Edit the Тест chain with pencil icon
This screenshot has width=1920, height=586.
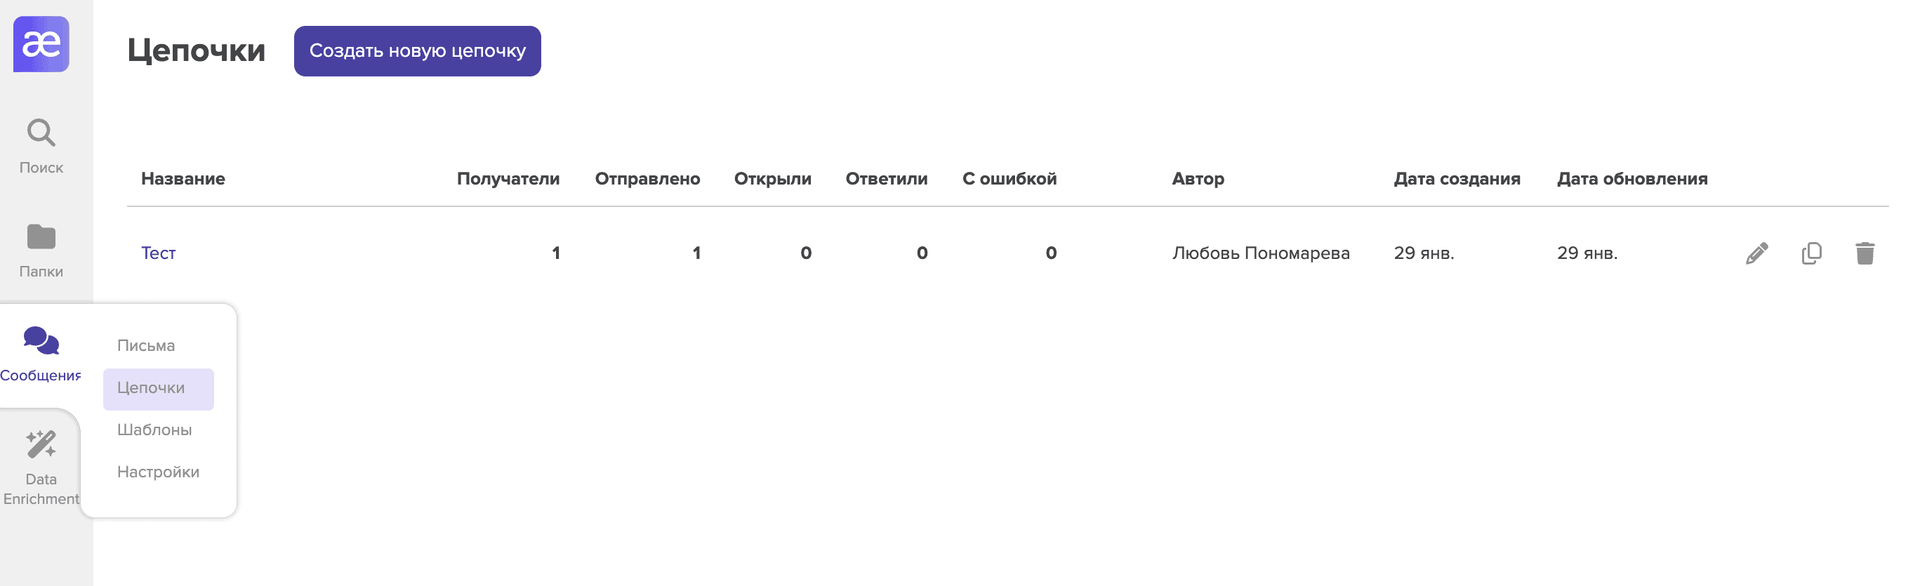(1757, 253)
